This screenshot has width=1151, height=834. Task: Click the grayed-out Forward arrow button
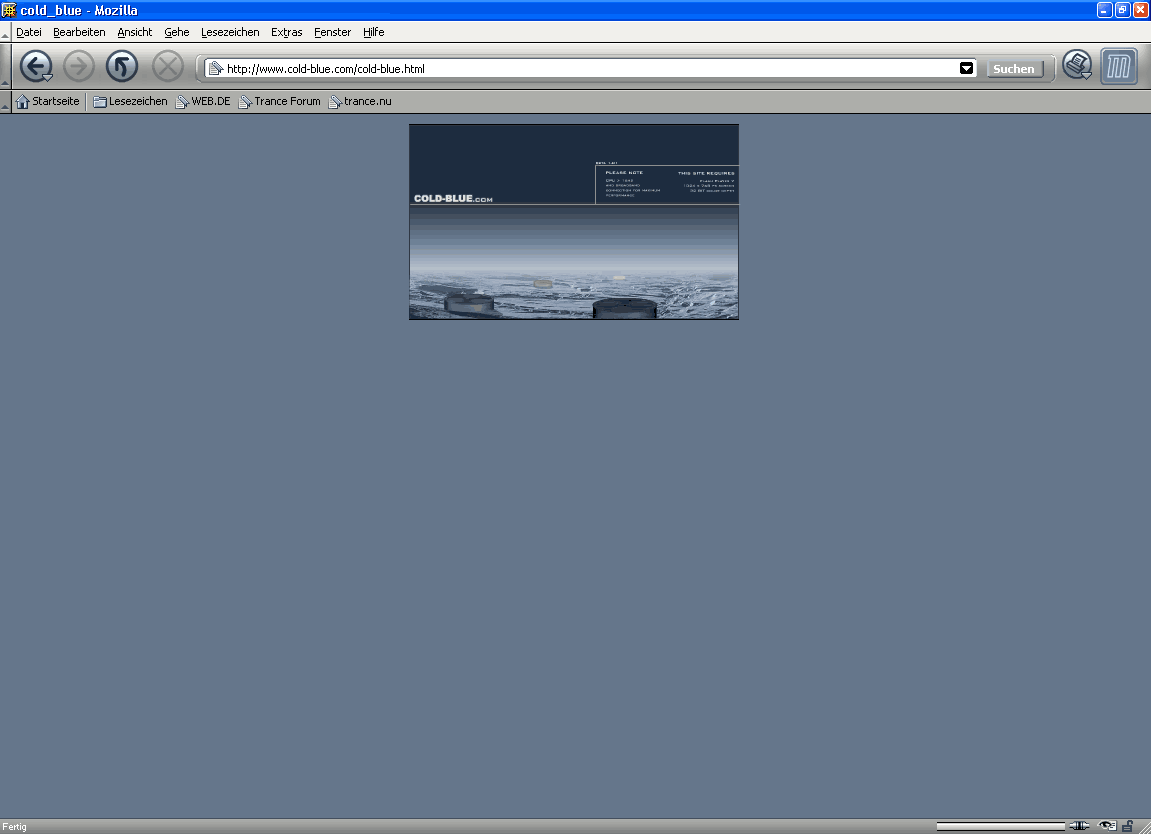(78, 67)
